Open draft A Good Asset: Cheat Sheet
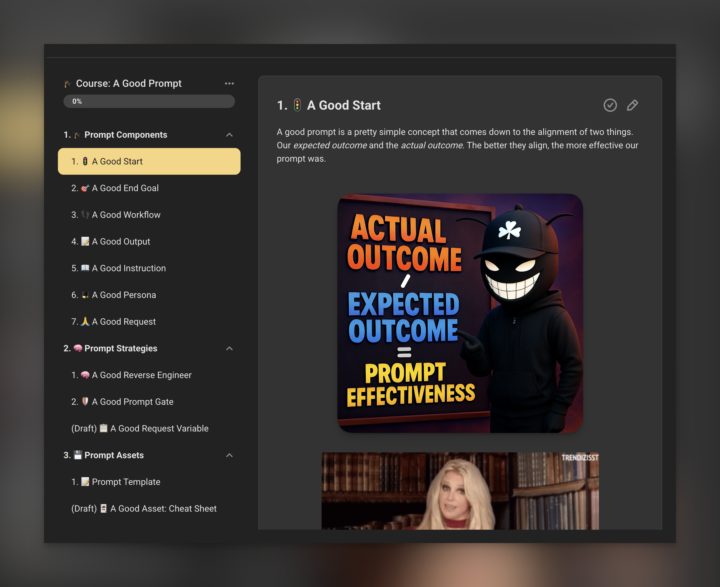720x587 pixels. click(x=149, y=508)
